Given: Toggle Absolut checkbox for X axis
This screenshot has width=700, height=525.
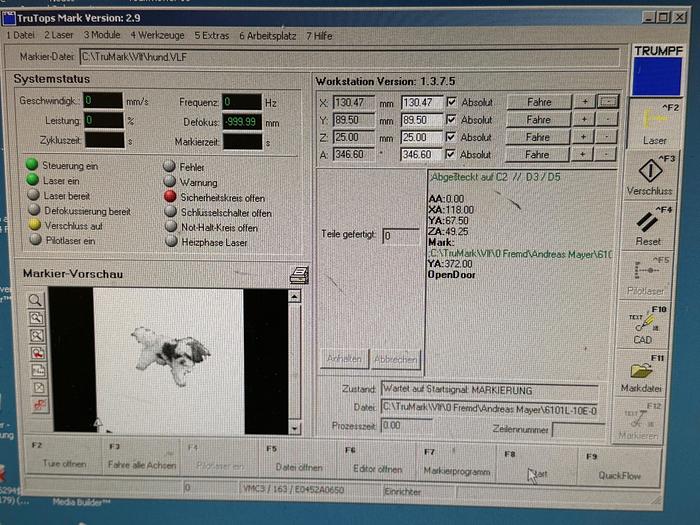Looking at the screenshot, I should coord(451,102).
